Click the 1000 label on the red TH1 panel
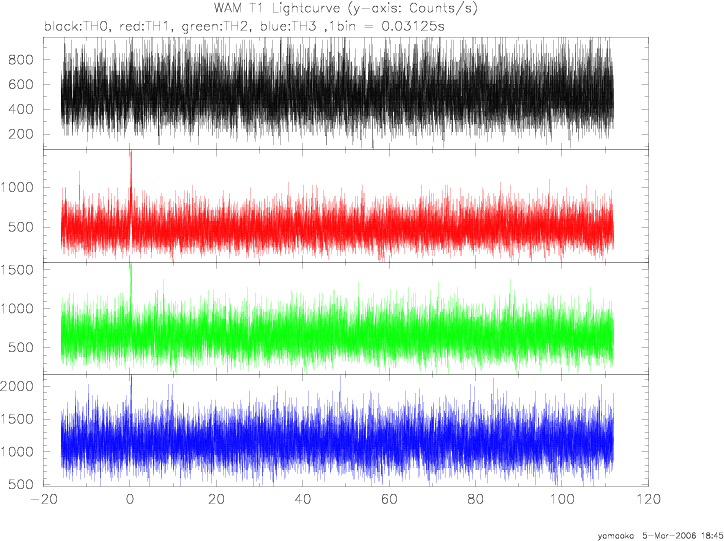 [x=17, y=187]
